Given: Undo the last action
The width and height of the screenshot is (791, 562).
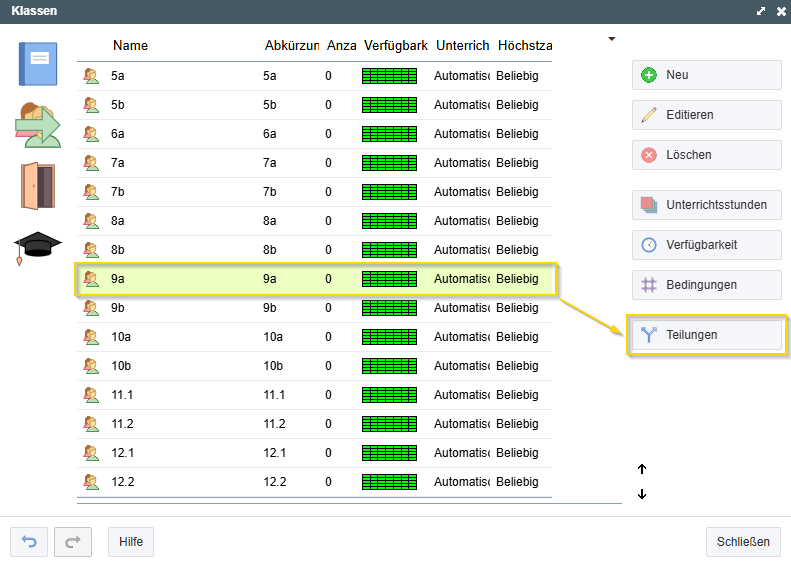Looking at the screenshot, I should click(29, 542).
